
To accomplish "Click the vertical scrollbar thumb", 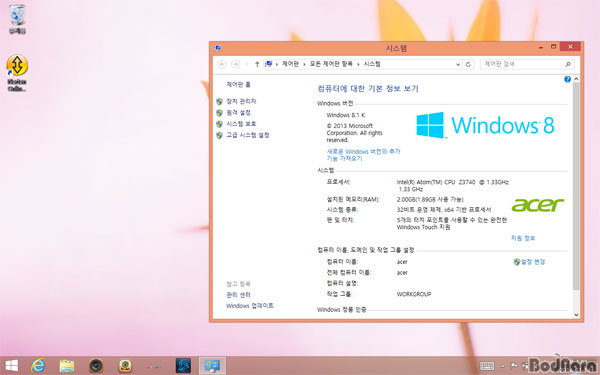I will (x=576, y=186).
